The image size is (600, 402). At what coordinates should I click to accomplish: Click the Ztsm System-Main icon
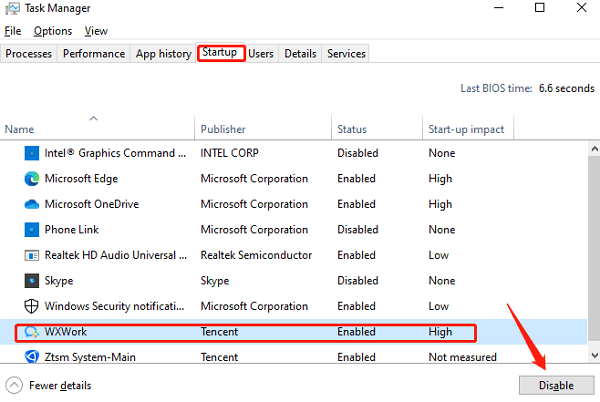tap(30, 357)
